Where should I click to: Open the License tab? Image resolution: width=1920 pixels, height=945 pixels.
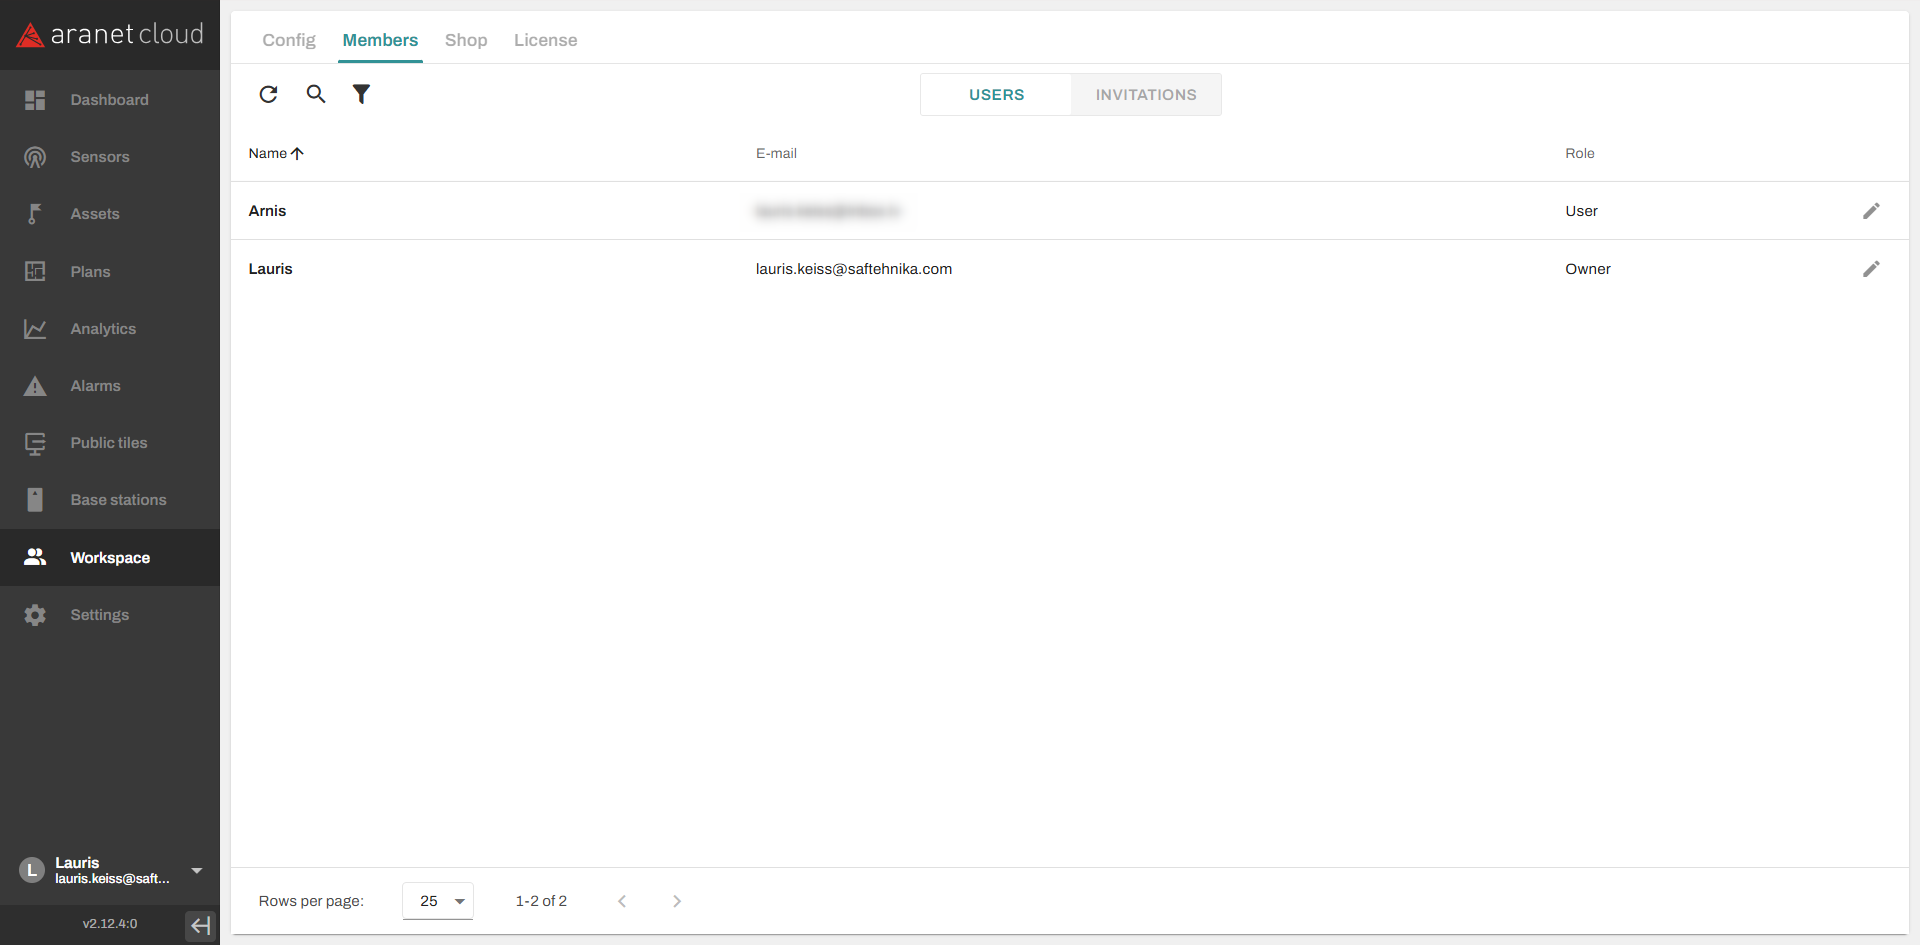[545, 40]
